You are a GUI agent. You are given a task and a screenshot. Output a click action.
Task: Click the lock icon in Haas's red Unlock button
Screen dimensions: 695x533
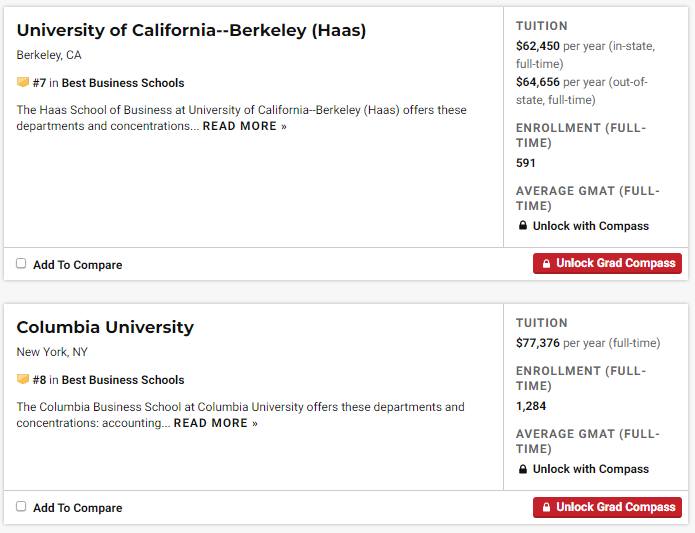(546, 264)
